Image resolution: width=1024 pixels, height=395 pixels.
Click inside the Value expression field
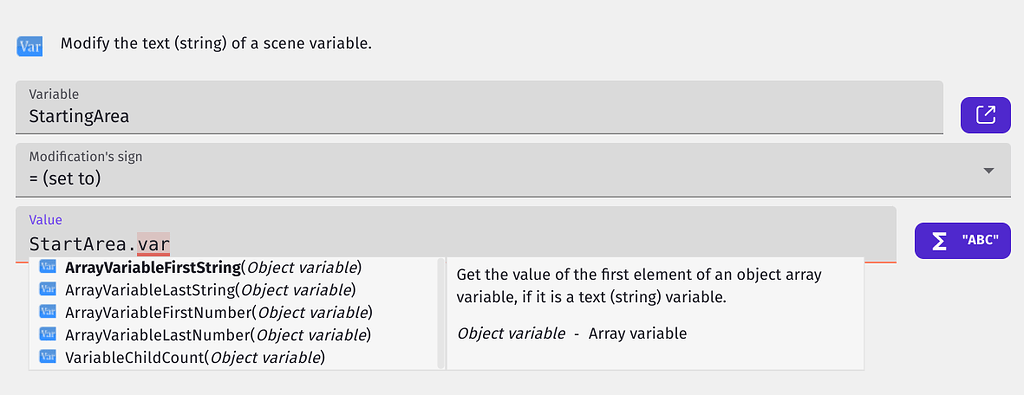click(456, 235)
